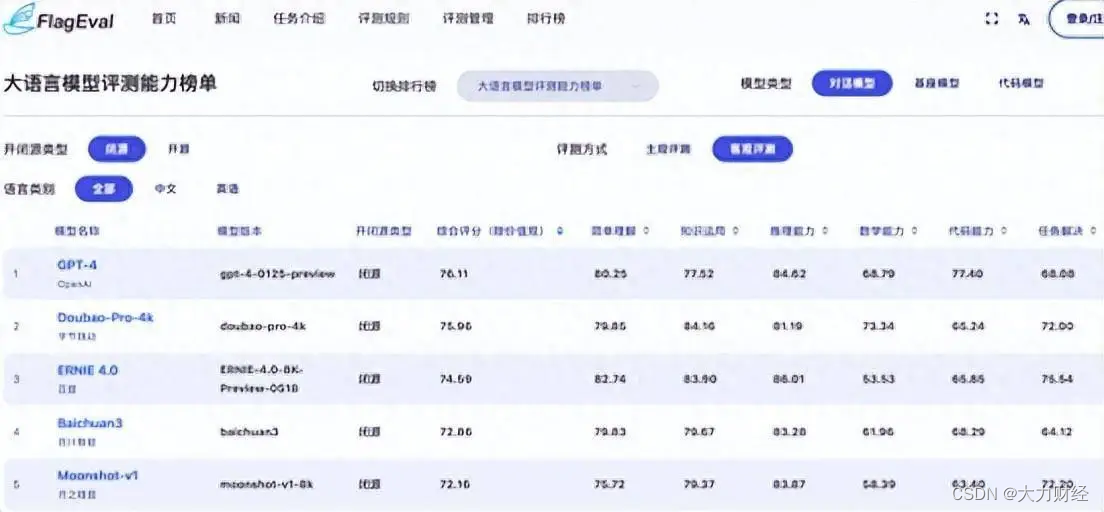Open the Baichuan3 model link
The width and height of the screenshot is (1104, 512).
pyautogui.click(x=89, y=423)
